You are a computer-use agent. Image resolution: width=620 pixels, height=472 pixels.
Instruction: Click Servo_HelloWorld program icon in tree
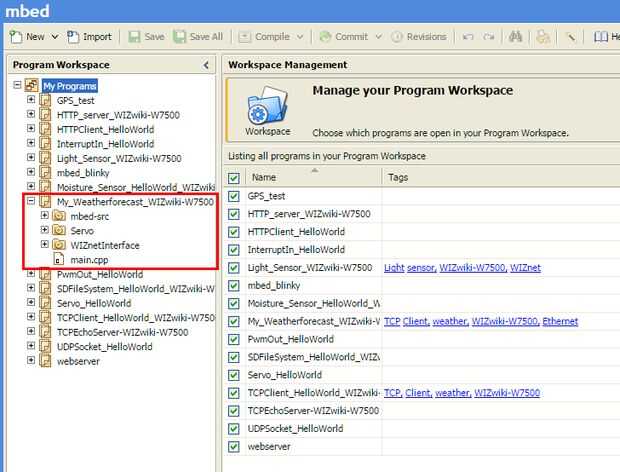pos(45,303)
